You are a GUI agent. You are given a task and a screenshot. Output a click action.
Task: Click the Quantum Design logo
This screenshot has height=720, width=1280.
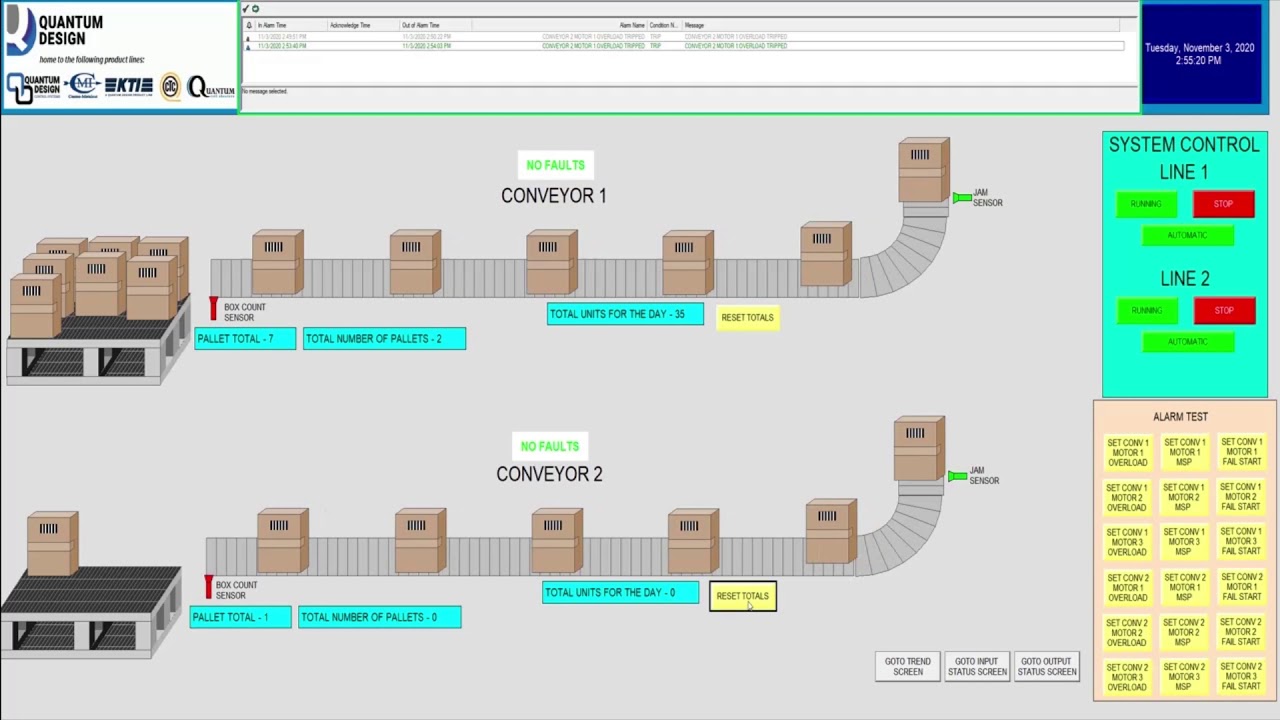click(54, 31)
